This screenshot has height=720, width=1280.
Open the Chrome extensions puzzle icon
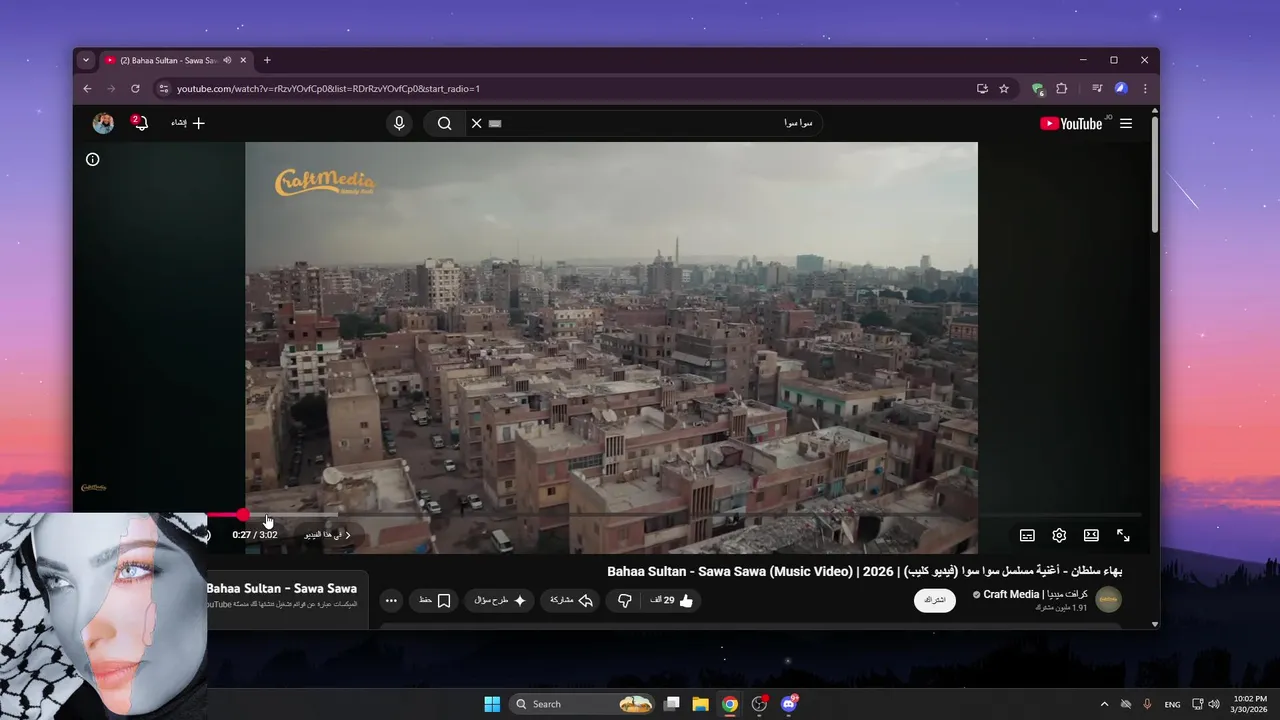tap(1062, 88)
